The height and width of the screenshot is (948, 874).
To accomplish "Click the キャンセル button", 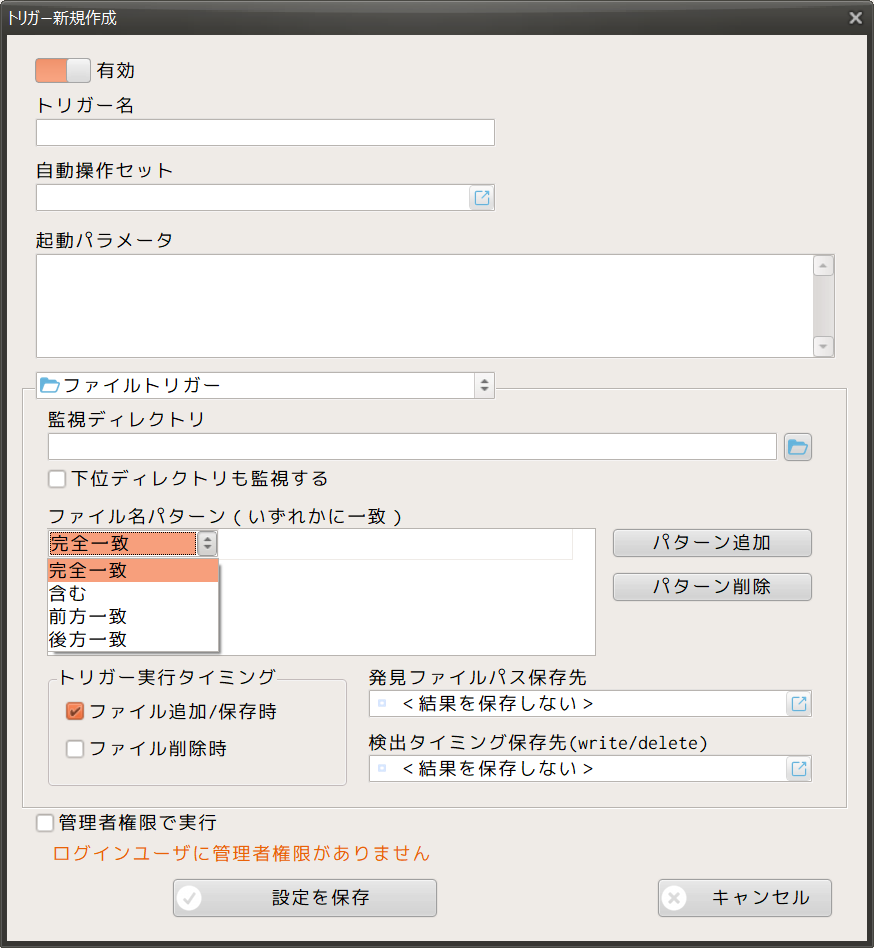I will pyautogui.click(x=744, y=898).
